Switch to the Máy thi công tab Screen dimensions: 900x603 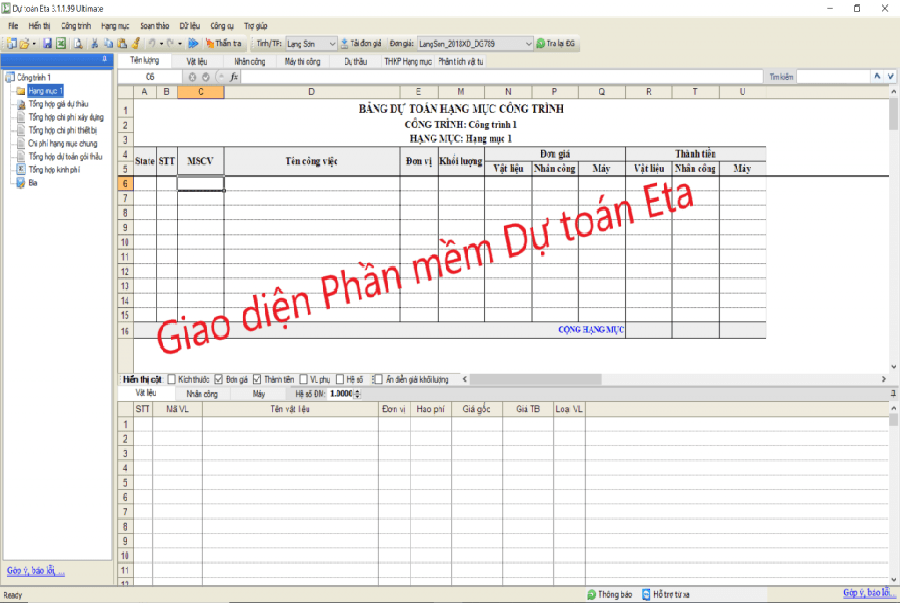(302, 61)
